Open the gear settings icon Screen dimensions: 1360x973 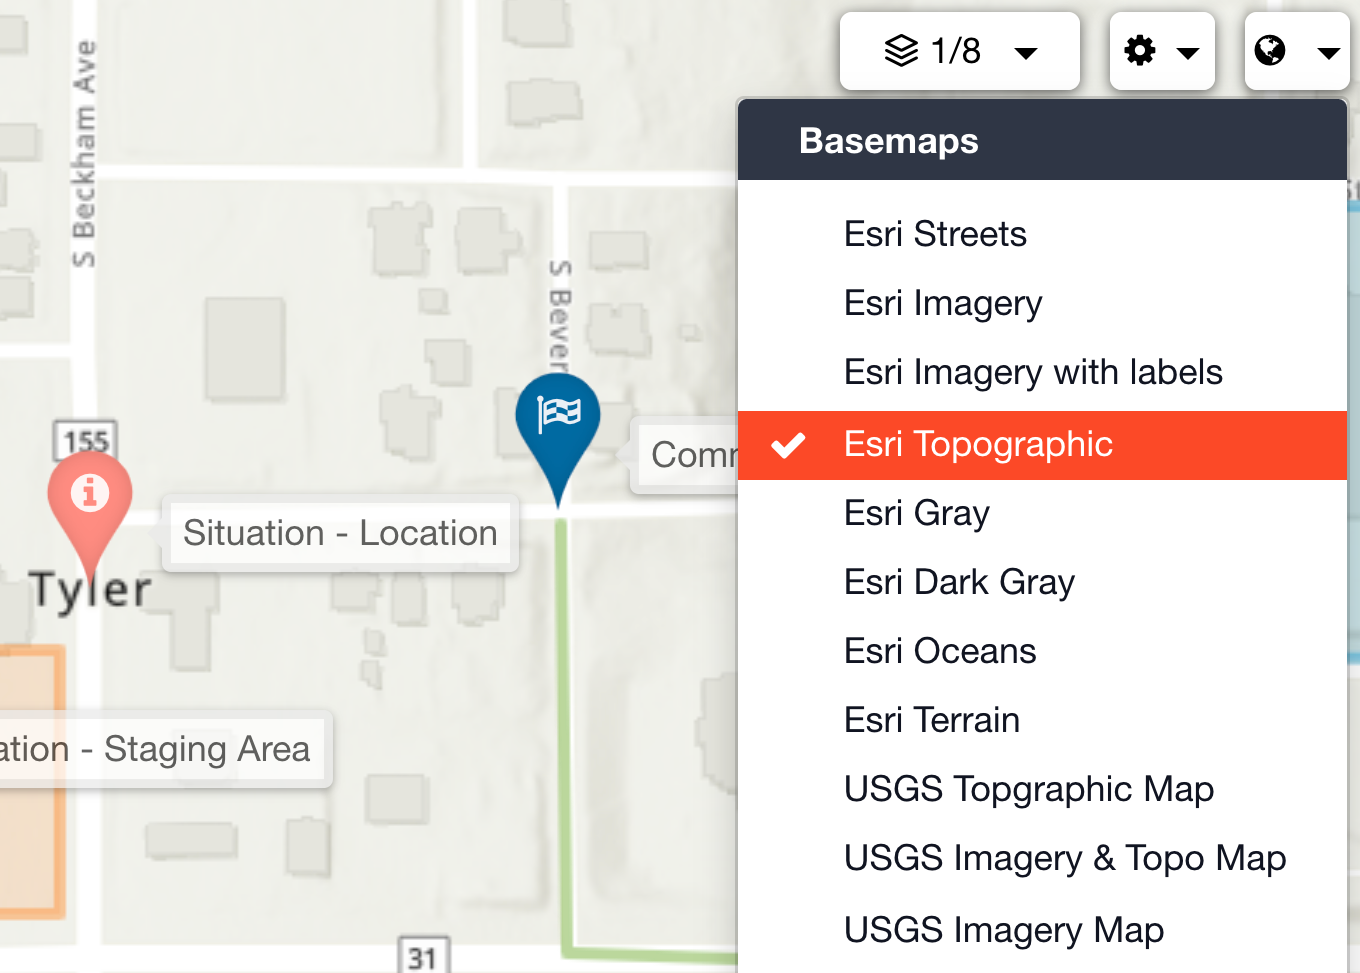point(1140,51)
